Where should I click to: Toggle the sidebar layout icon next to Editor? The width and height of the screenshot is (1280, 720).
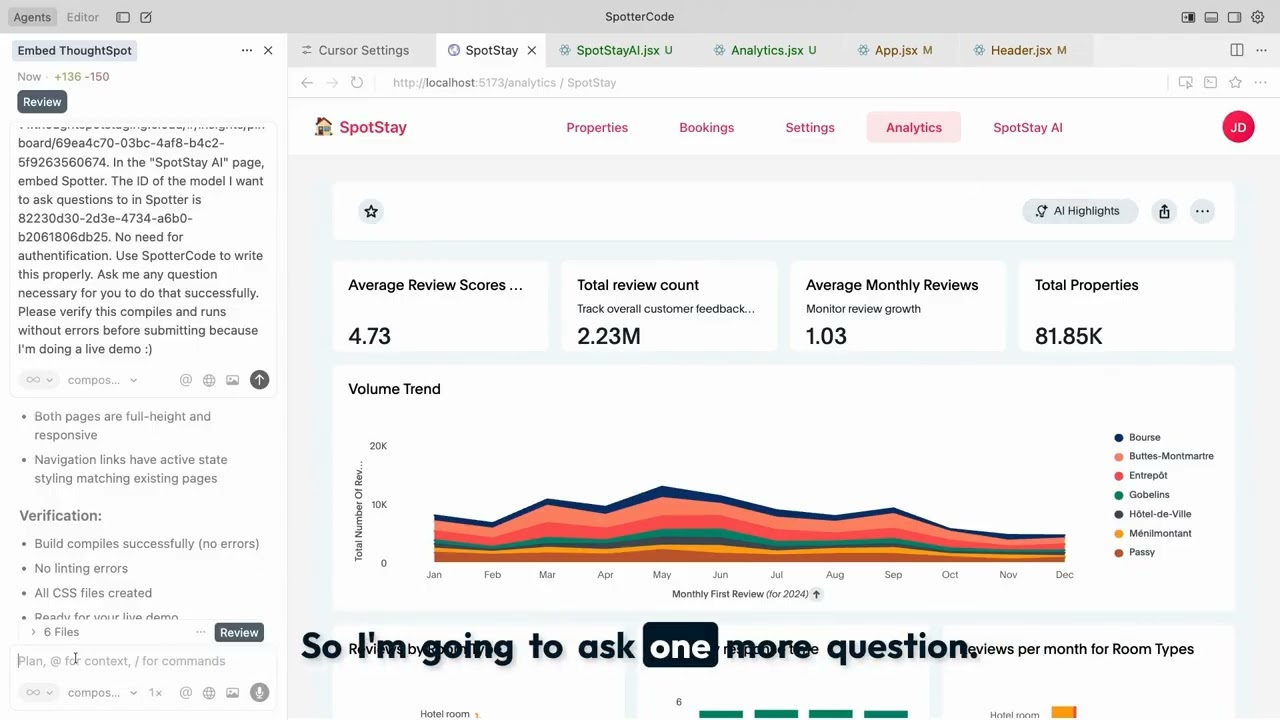coord(123,17)
